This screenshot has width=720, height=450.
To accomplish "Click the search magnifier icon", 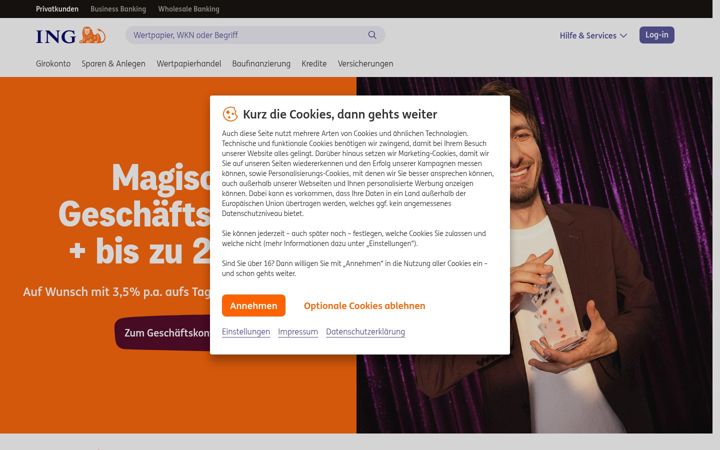I will [x=372, y=35].
